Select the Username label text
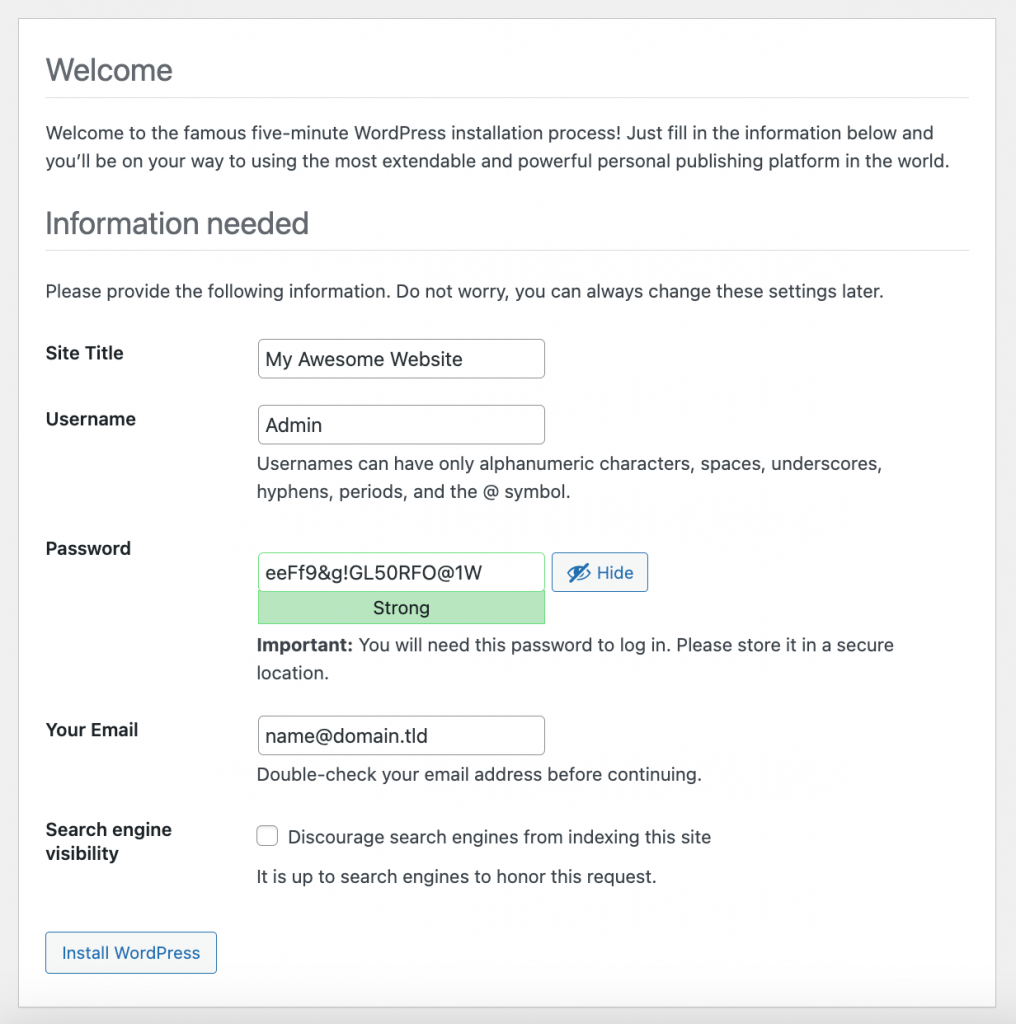 click(91, 419)
